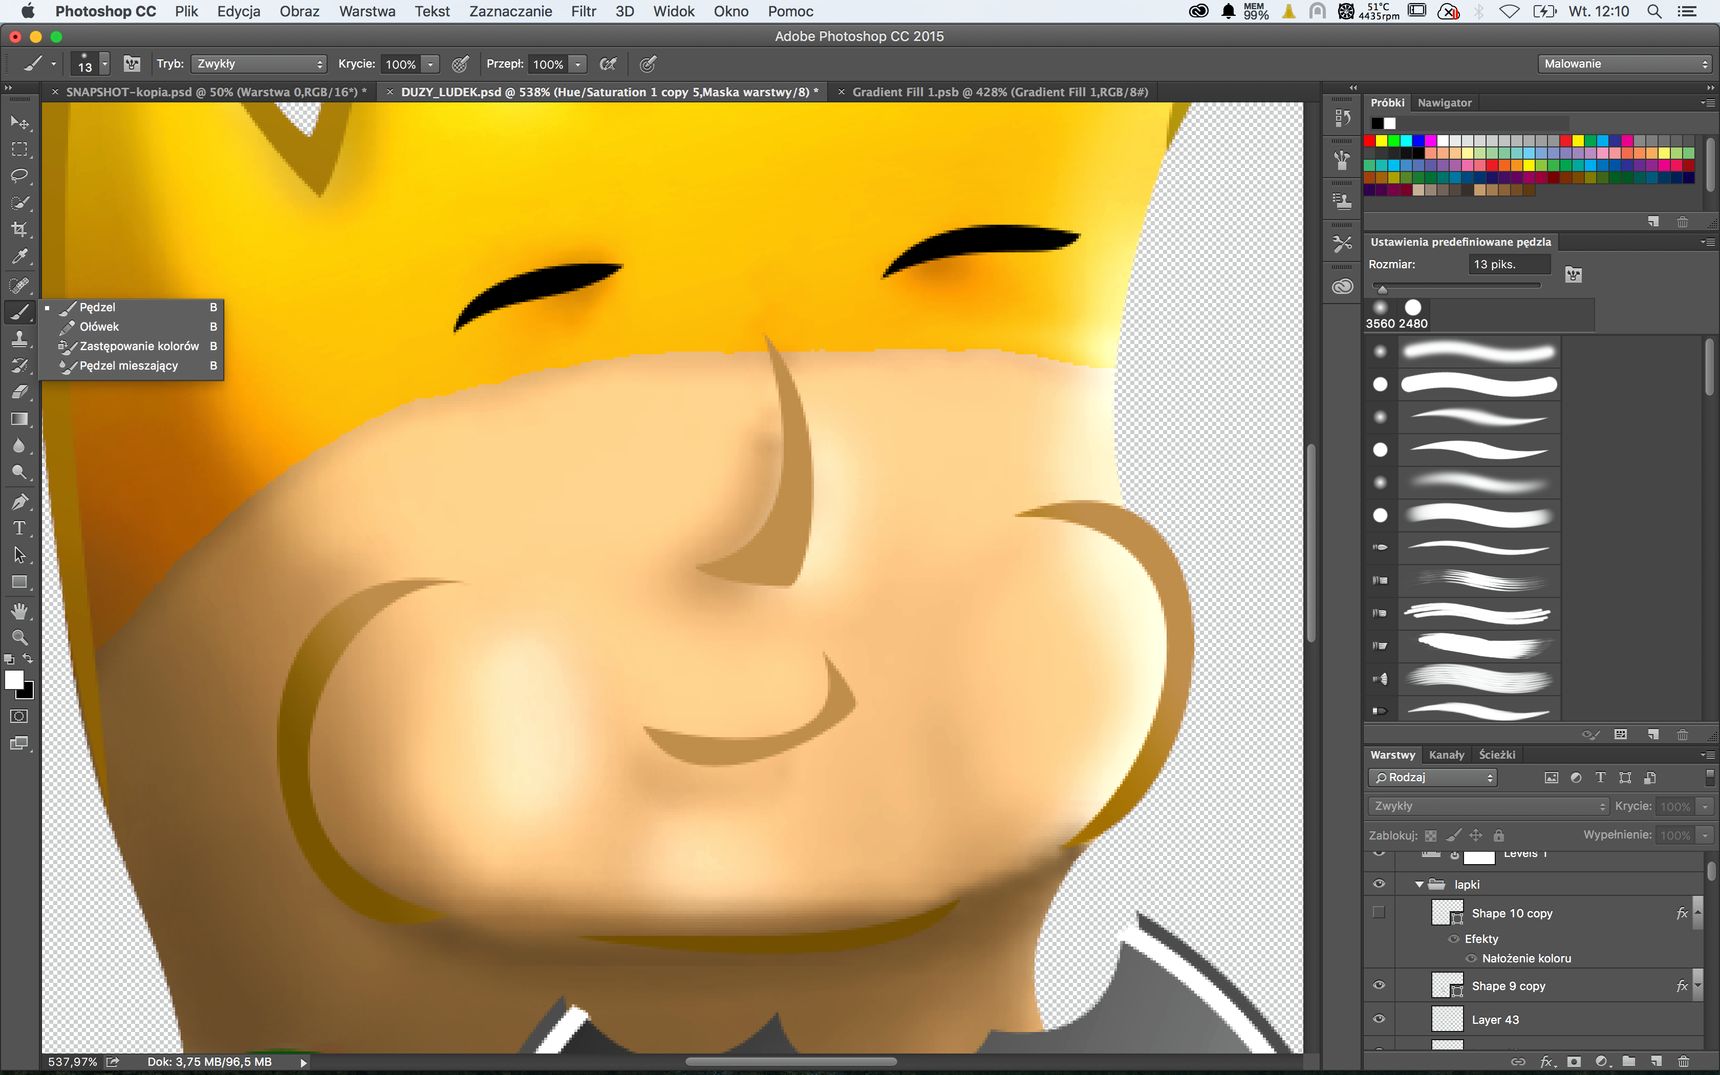This screenshot has height=1075, width=1720.
Task: Create a new layer icon
Action: [1656, 1061]
